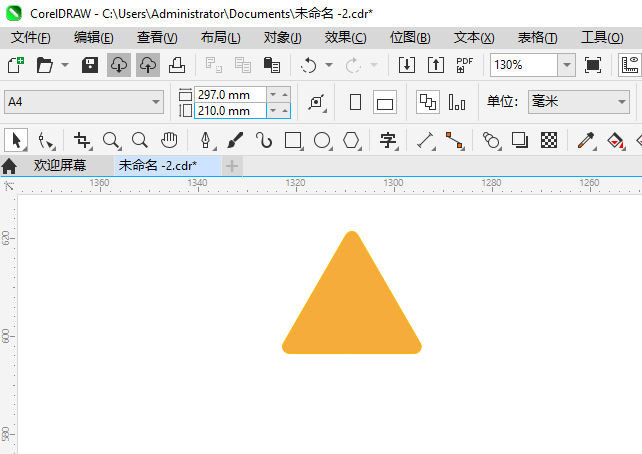Select the Rectangle tool
Screen dimensions: 642x454
coord(293,140)
